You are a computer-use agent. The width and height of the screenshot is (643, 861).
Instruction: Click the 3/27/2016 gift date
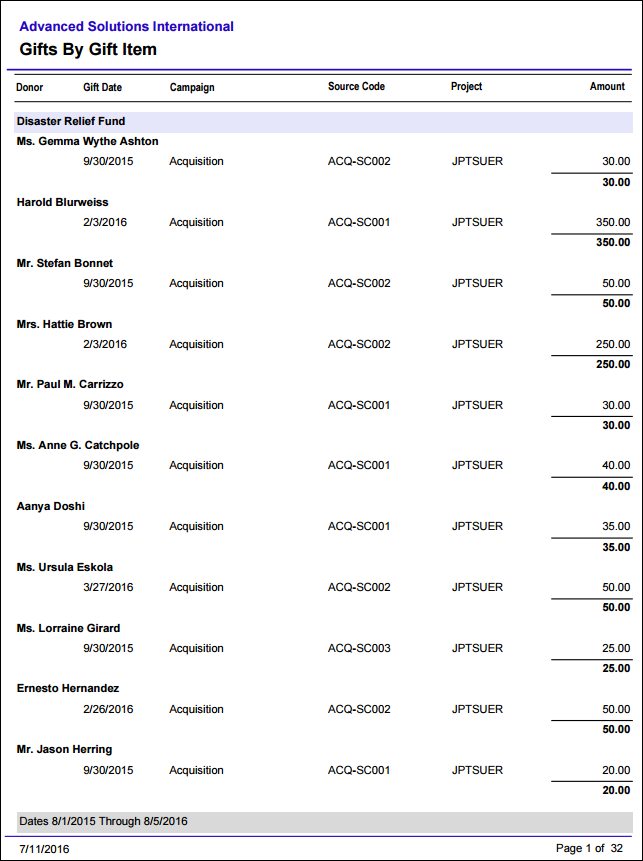click(x=108, y=587)
